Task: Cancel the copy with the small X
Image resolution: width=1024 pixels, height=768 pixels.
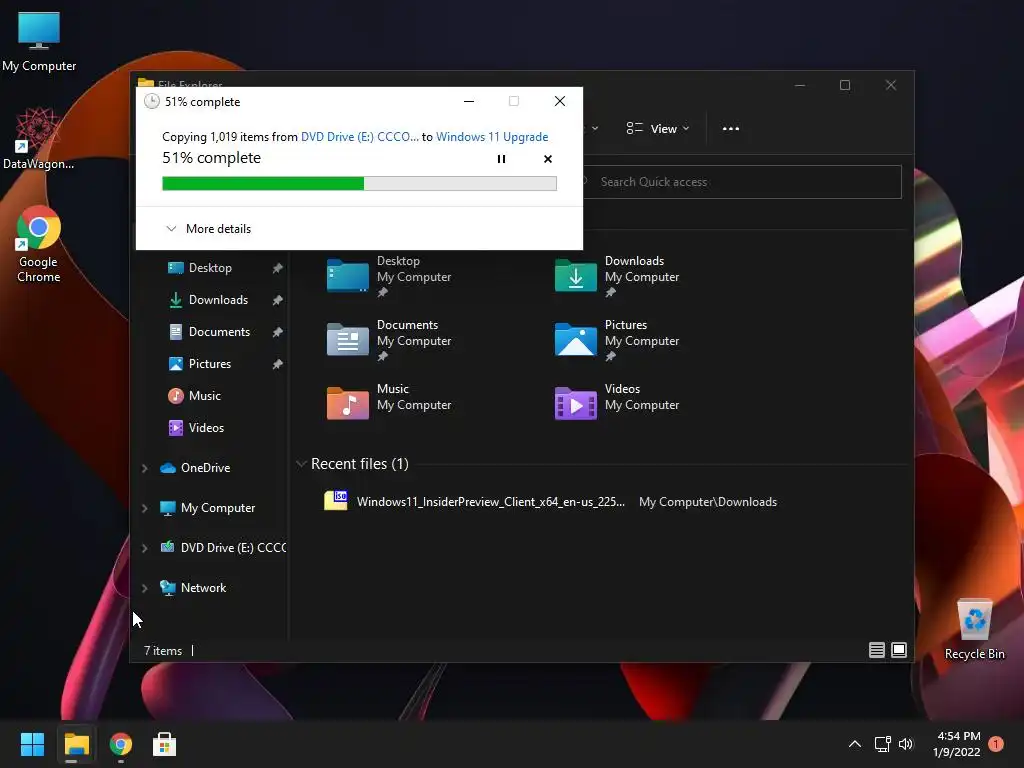Action: click(547, 159)
